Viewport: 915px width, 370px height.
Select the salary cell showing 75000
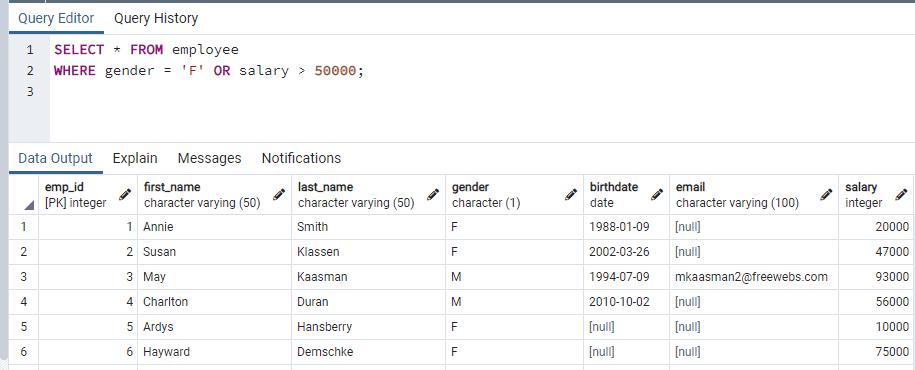(x=876, y=352)
